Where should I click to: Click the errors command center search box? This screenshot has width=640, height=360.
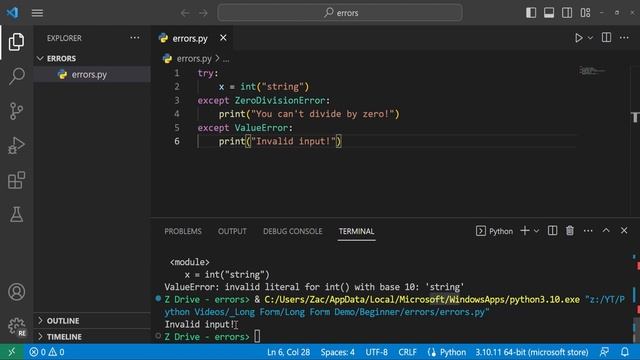pos(340,13)
